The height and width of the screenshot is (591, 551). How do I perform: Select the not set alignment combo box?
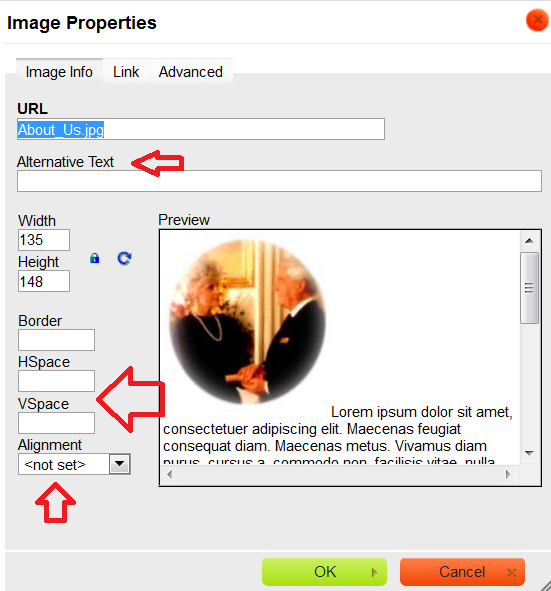pos(74,464)
